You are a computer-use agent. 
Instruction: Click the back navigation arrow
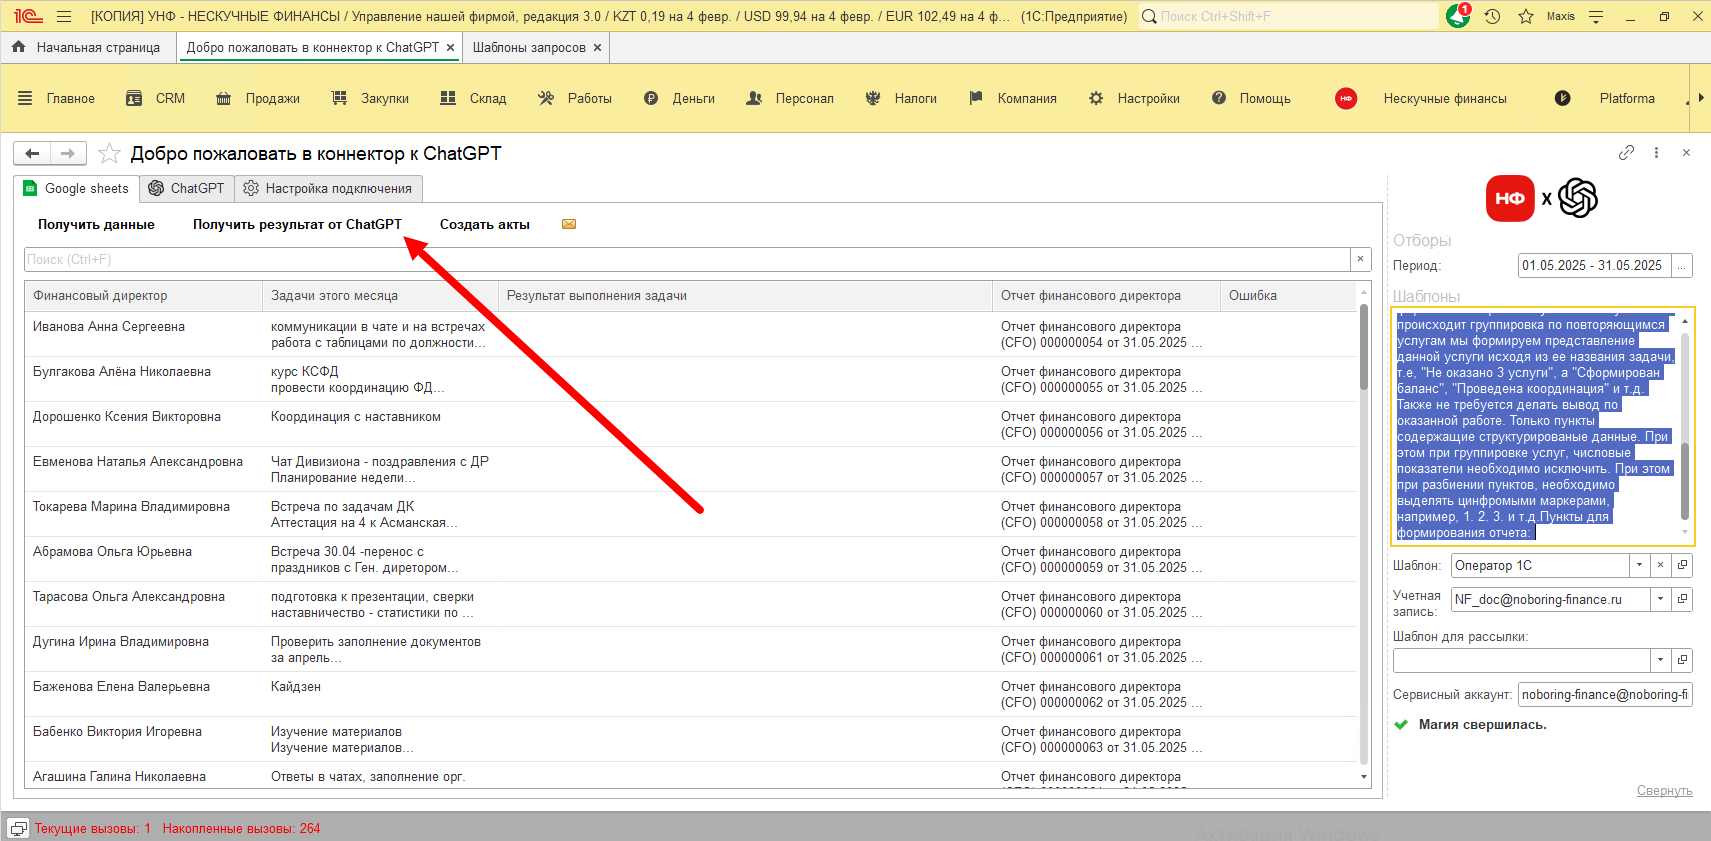point(32,153)
